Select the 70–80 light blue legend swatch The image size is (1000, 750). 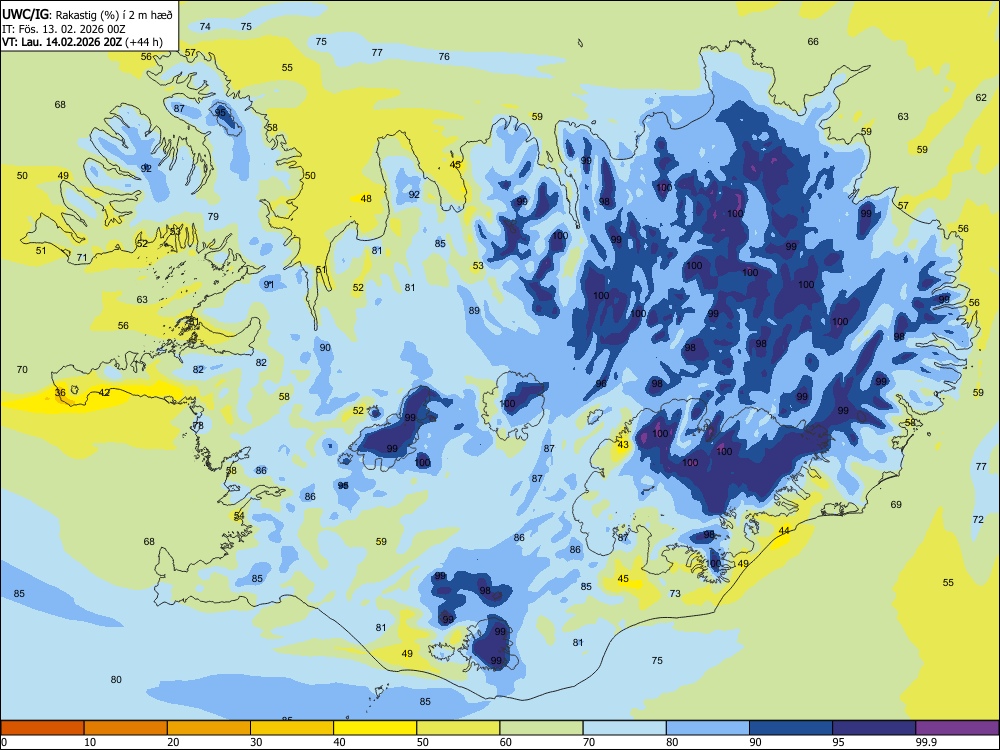[x=624, y=728]
